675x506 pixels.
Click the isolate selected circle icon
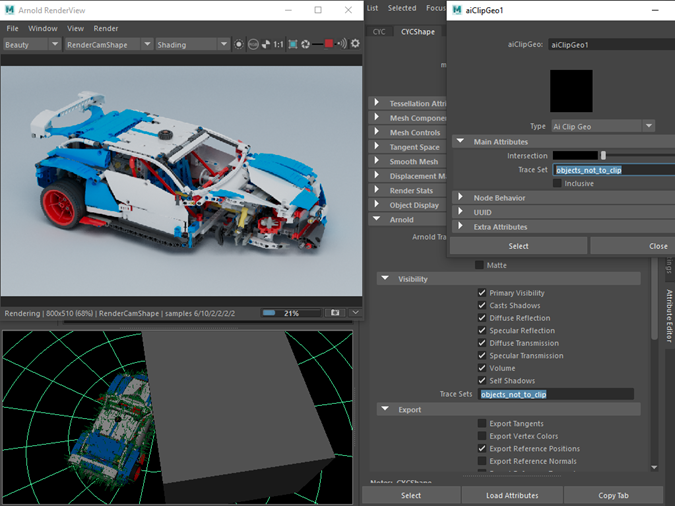238,44
